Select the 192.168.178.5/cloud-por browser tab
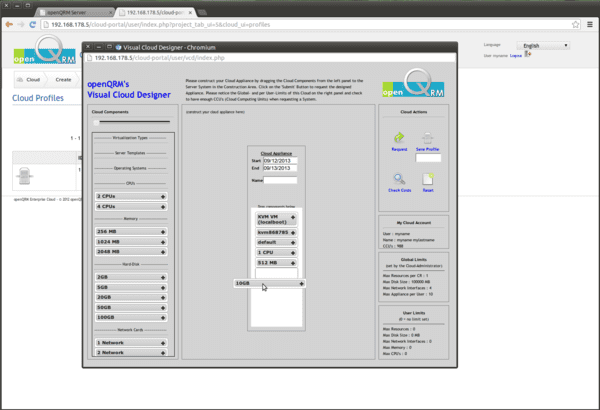 156,12
